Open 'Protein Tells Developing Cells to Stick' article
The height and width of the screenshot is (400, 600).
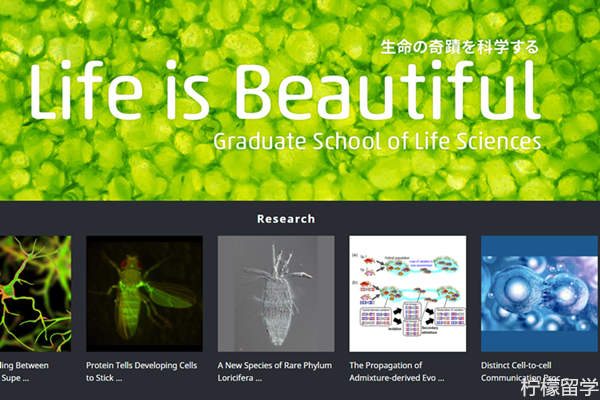click(142, 372)
